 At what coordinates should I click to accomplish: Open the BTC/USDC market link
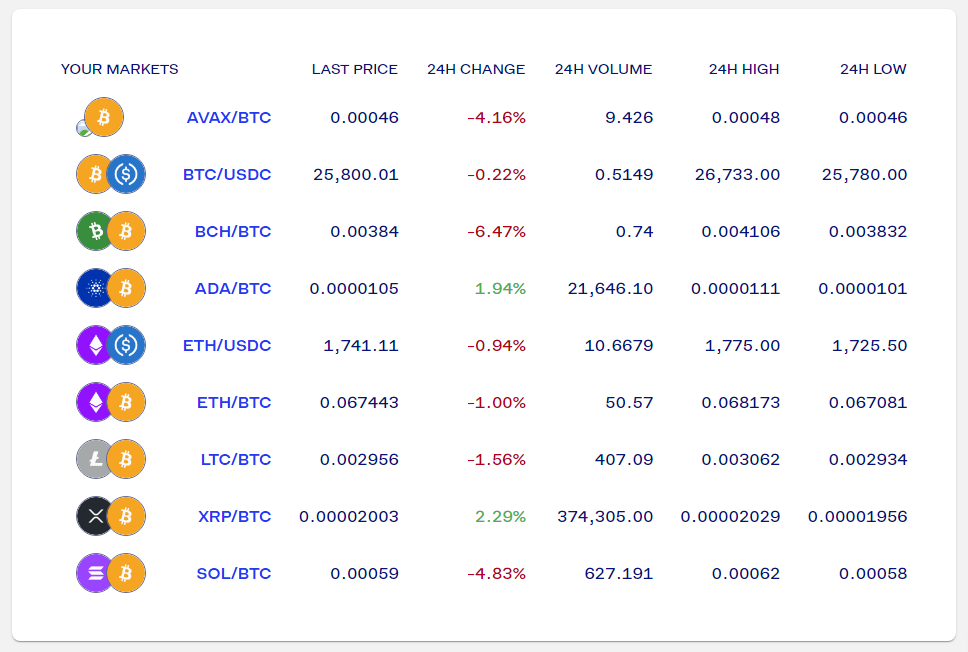coord(227,175)
